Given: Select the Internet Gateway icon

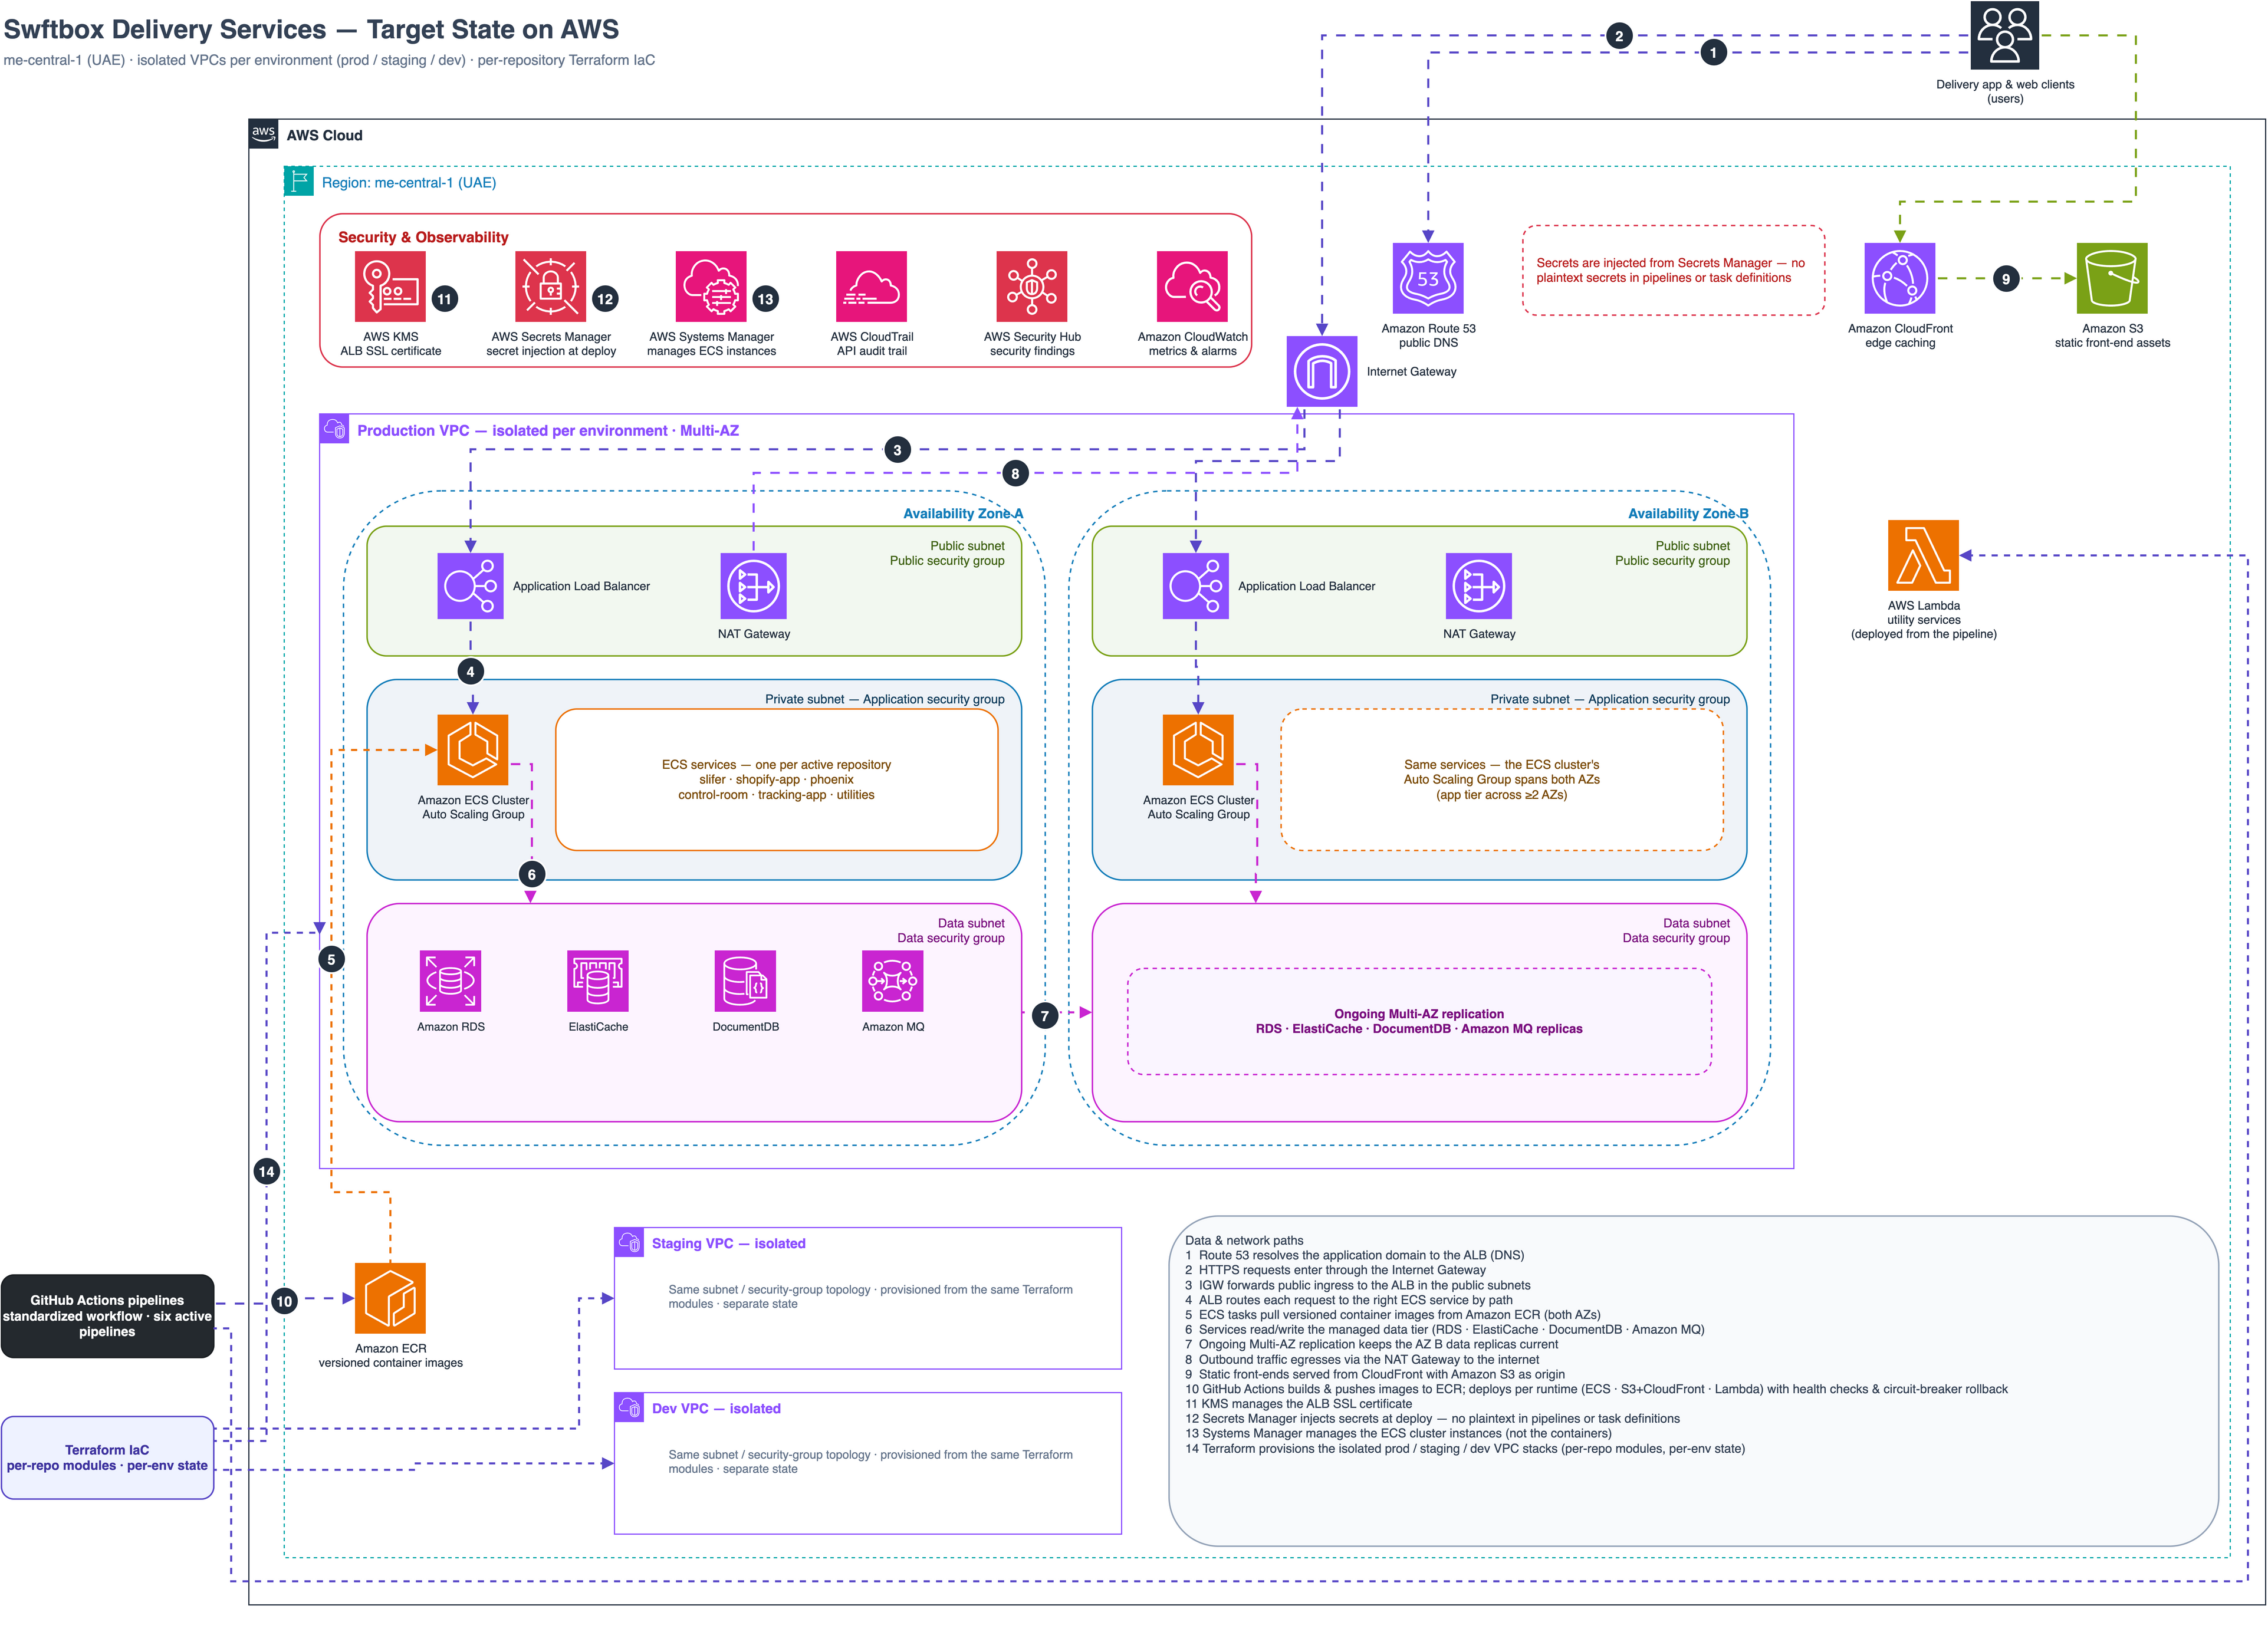Looking at the screenshot, I should pyautogui.click(x=1322, y=371).
